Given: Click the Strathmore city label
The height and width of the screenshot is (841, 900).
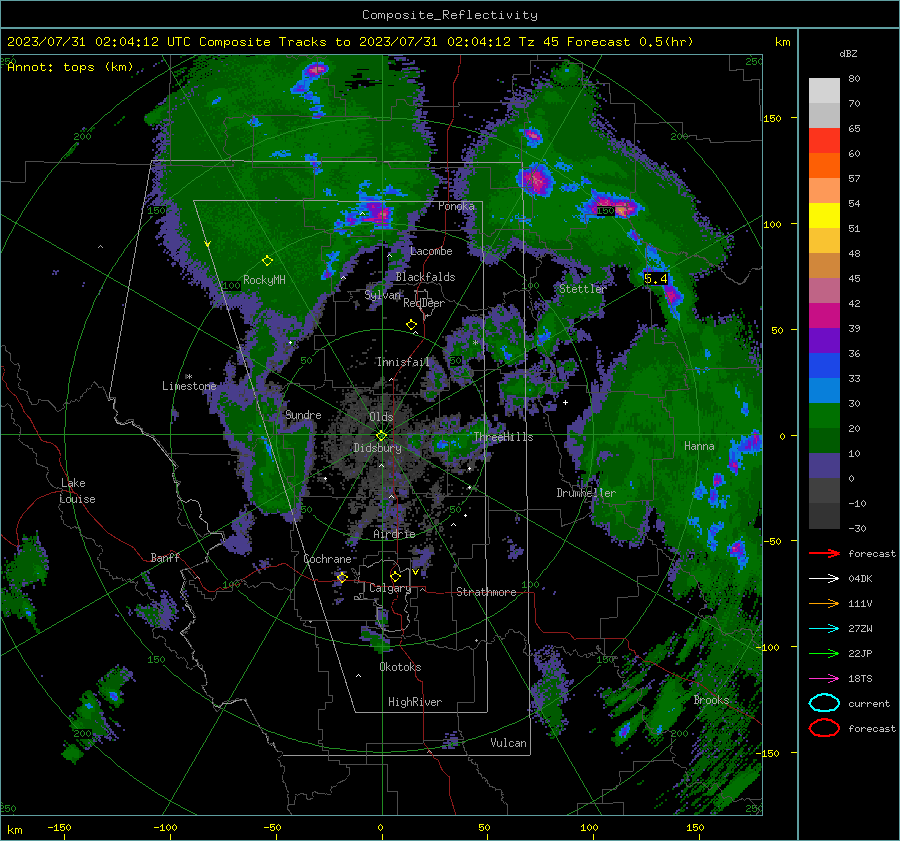Looking at the screenshot, I should (486, 592).
